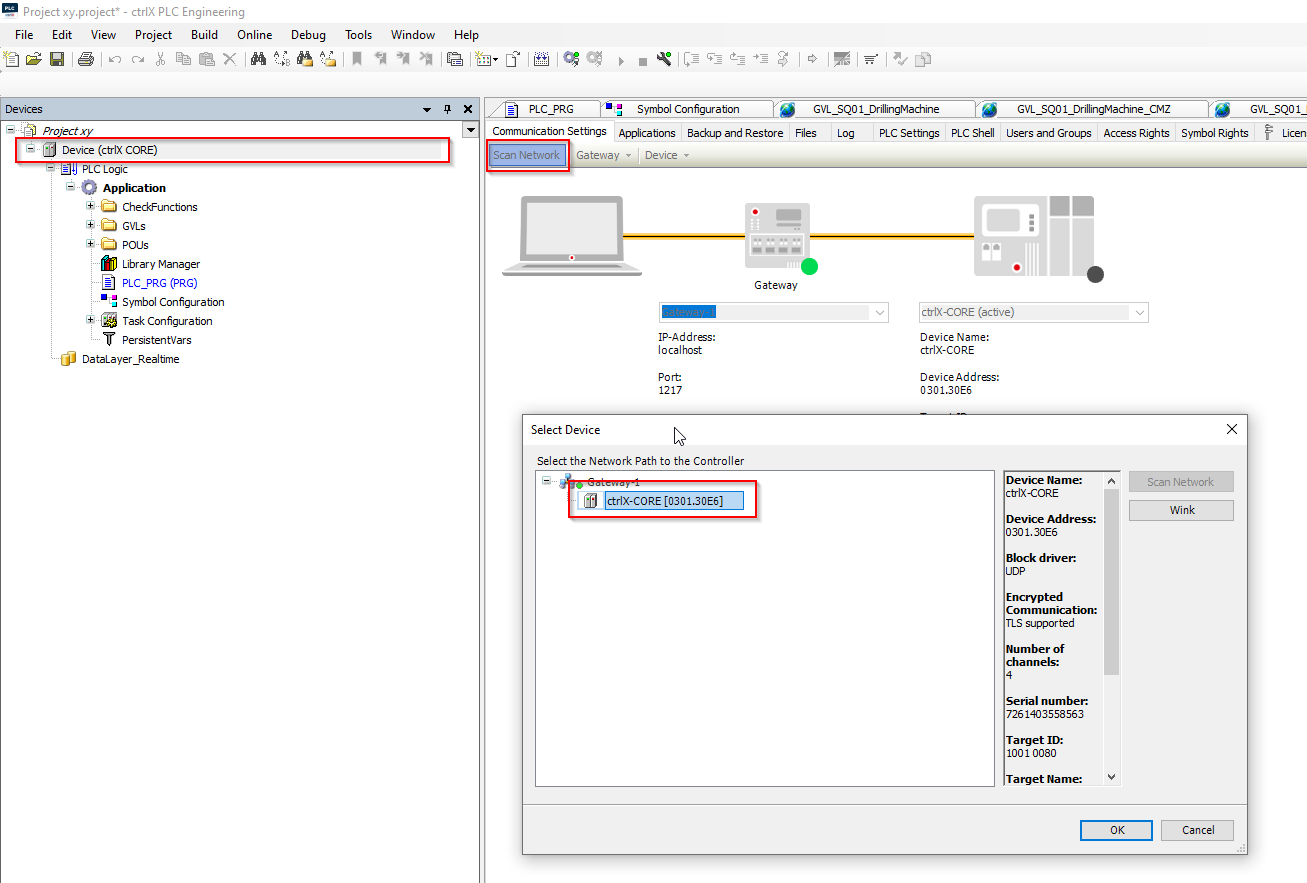Click the Print toolbar icon

coord(86,59)
